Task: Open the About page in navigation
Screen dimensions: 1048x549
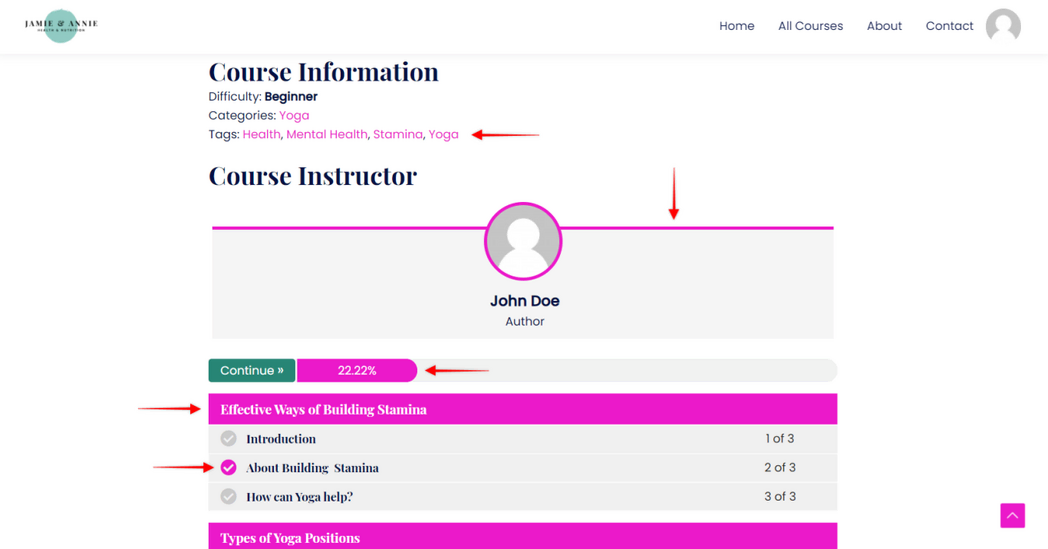Action: tap(884, 26)
